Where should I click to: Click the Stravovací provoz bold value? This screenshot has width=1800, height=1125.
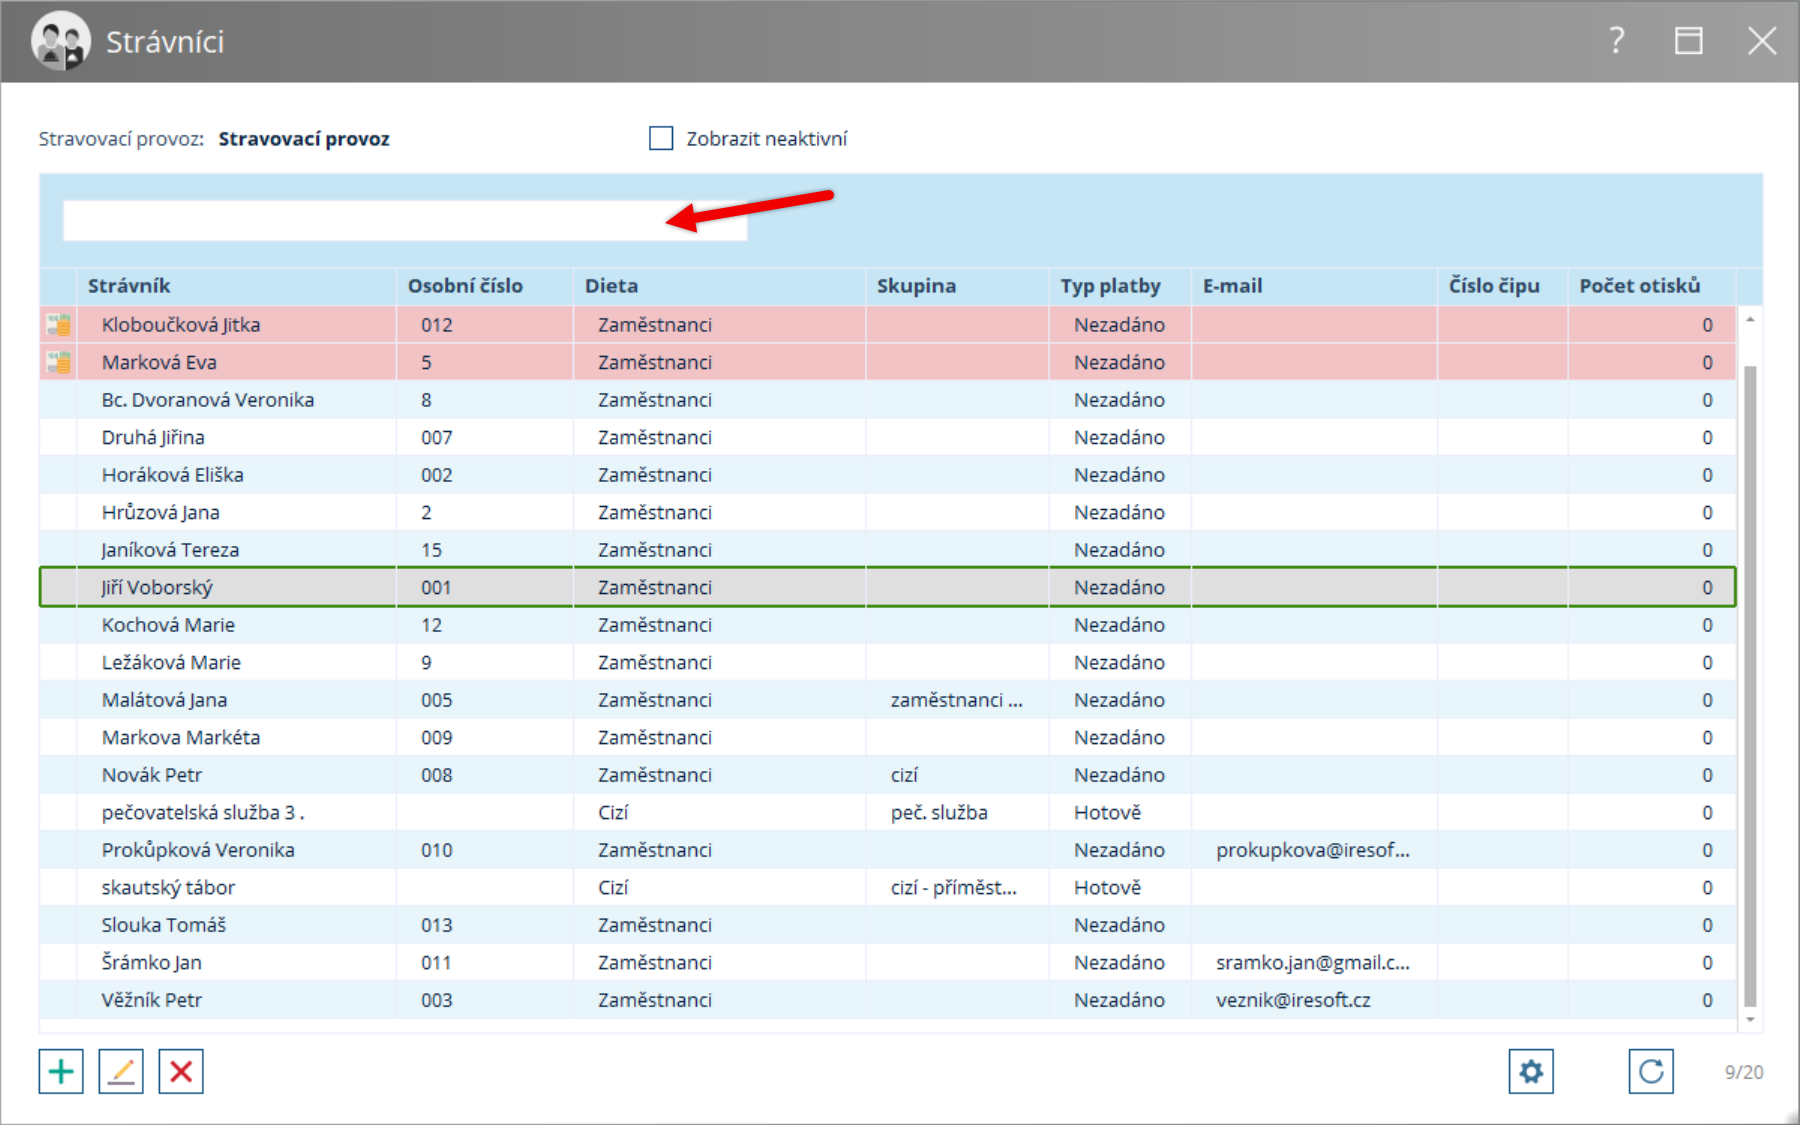click(x=304, y=139)
